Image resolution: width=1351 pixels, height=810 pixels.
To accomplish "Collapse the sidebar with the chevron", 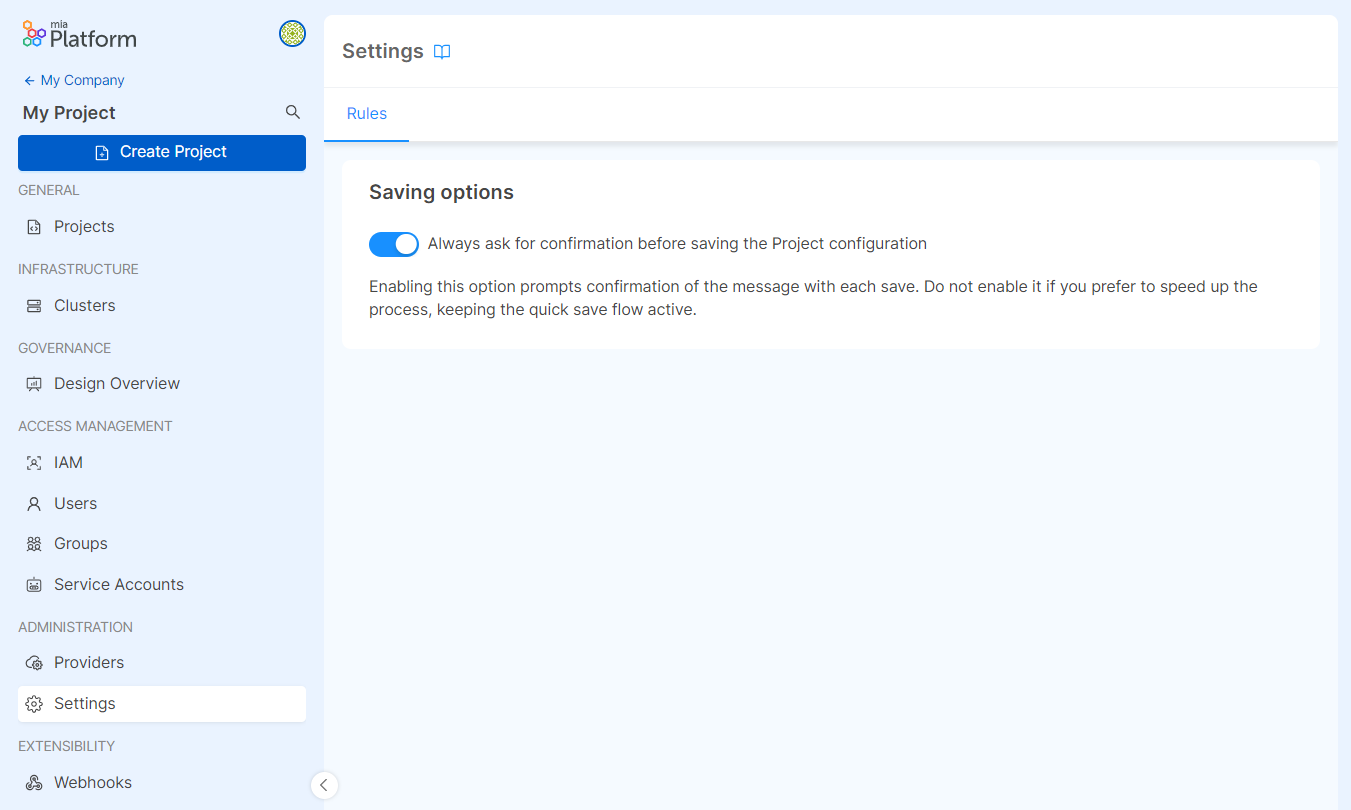I will 324,785.
